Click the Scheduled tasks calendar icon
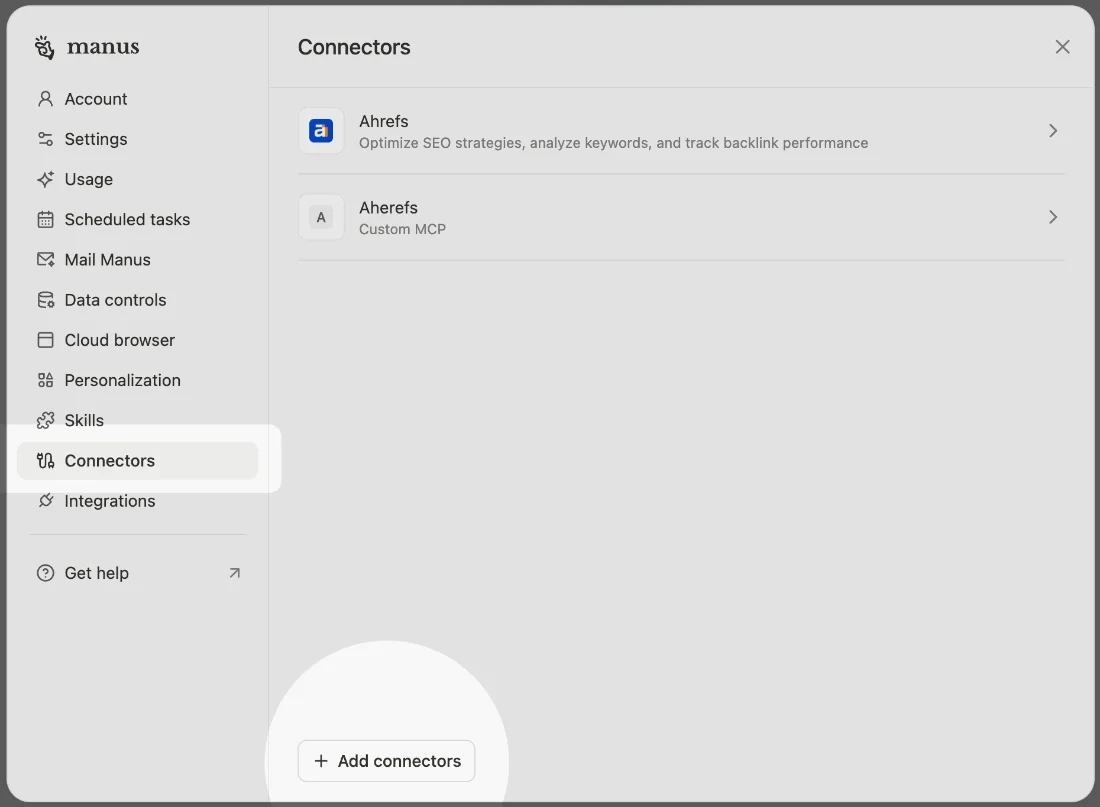 [x=46, y=220]
